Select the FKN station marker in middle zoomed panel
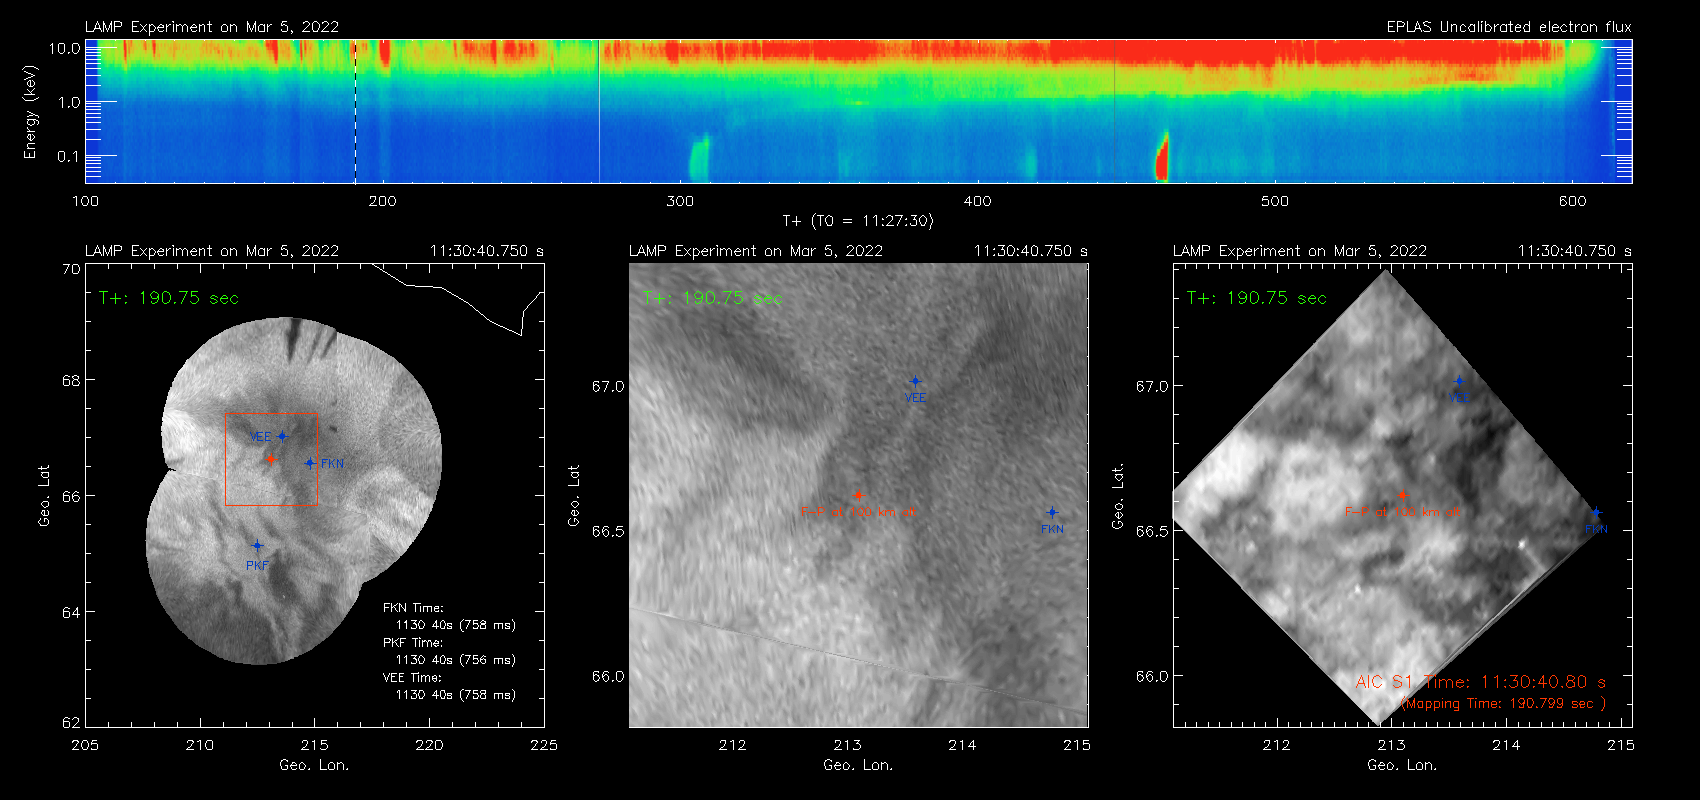Image resolution: width=1700 pixels, height=800 pixels. tap(1052, 512)
